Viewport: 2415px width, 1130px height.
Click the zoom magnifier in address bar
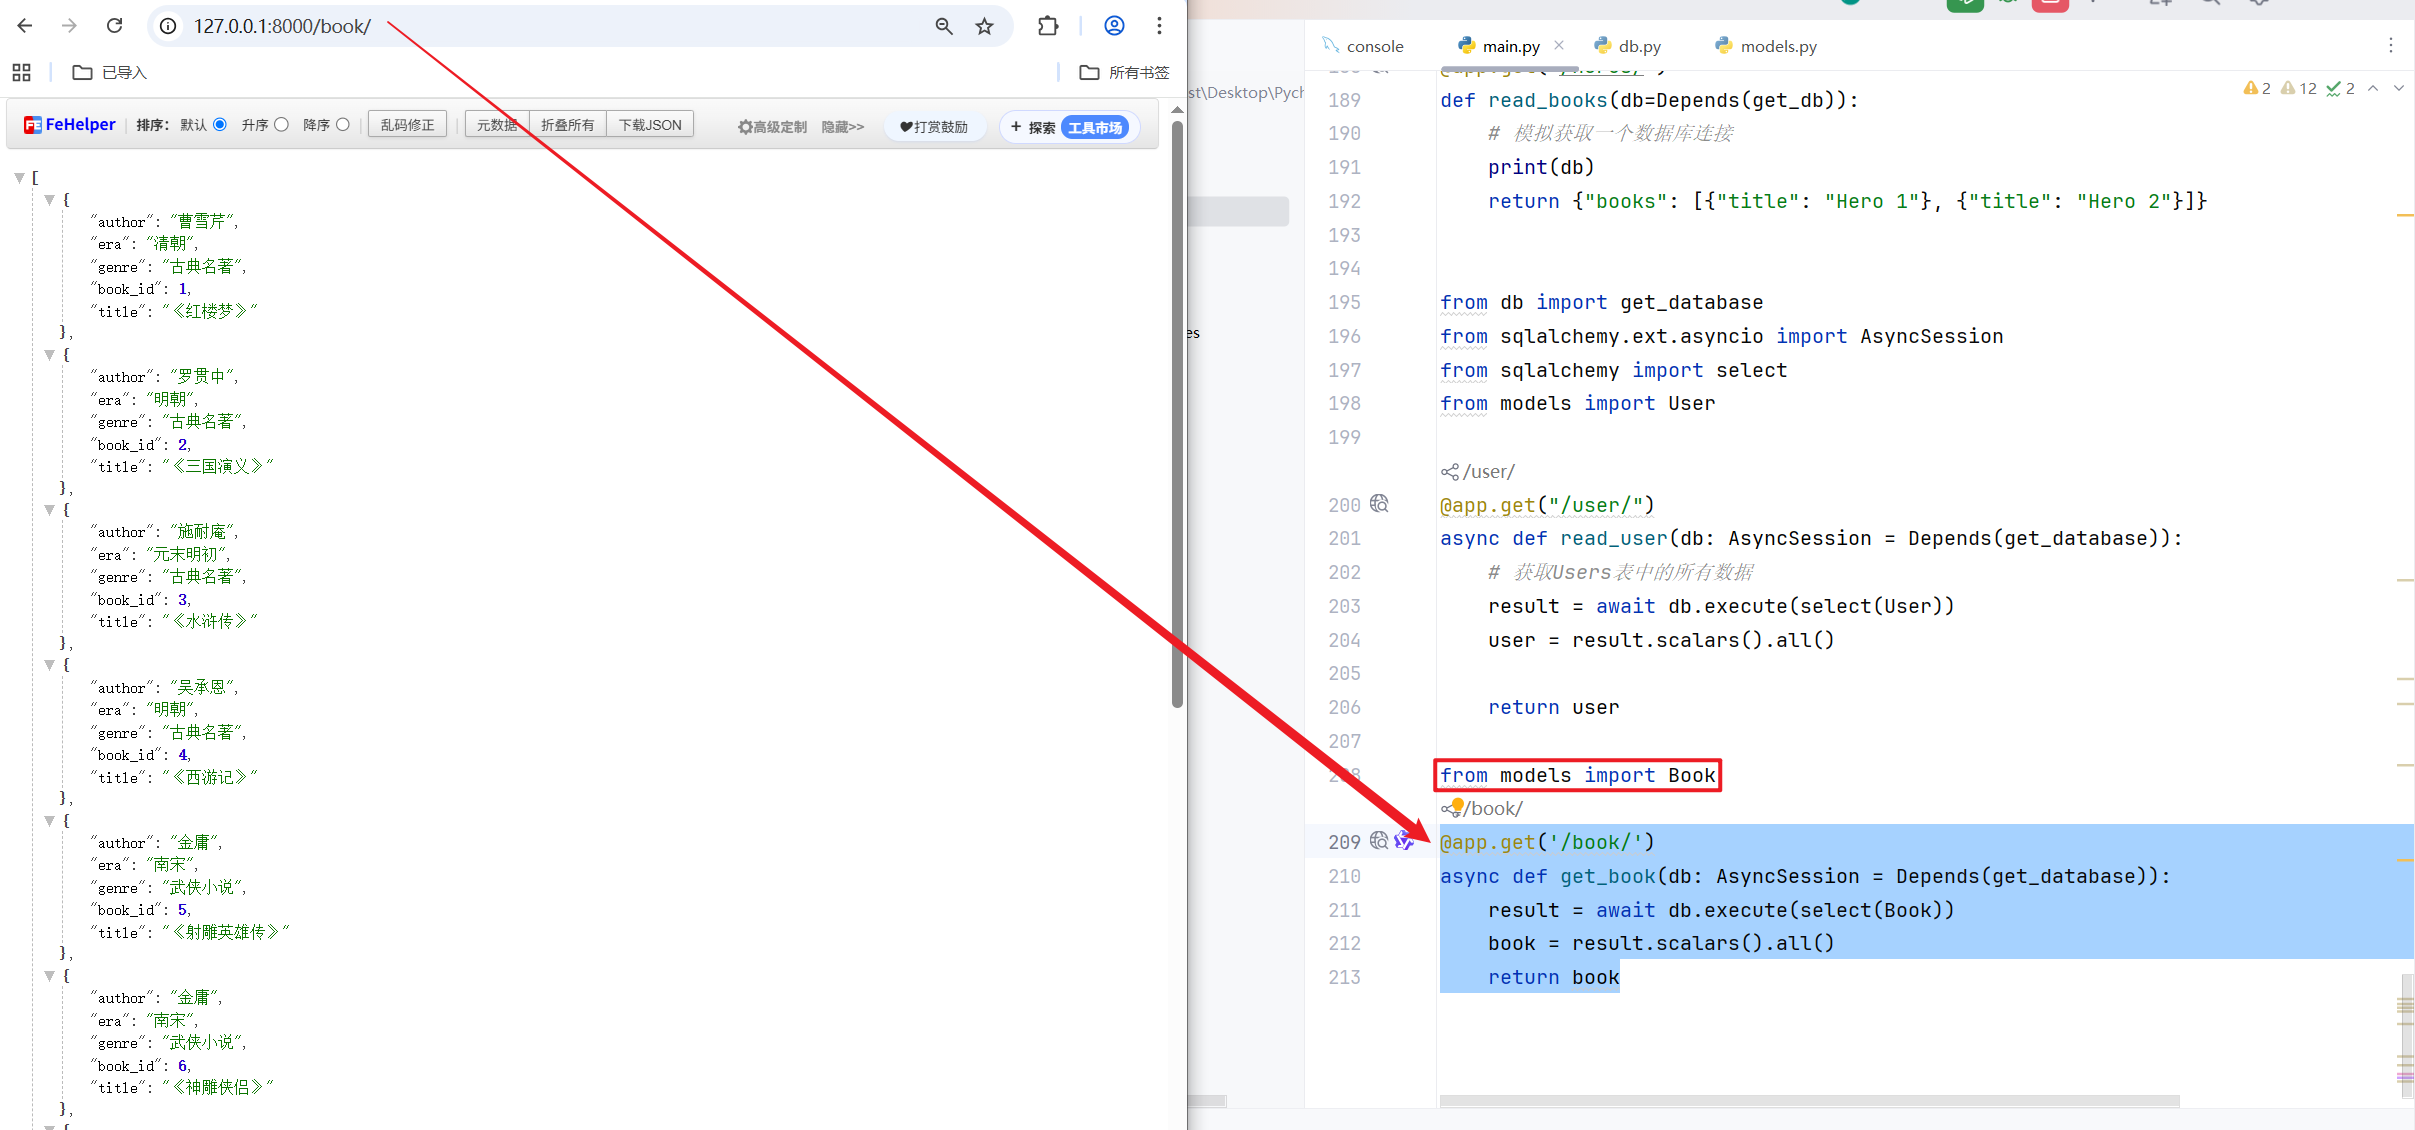tap(943, 26)
